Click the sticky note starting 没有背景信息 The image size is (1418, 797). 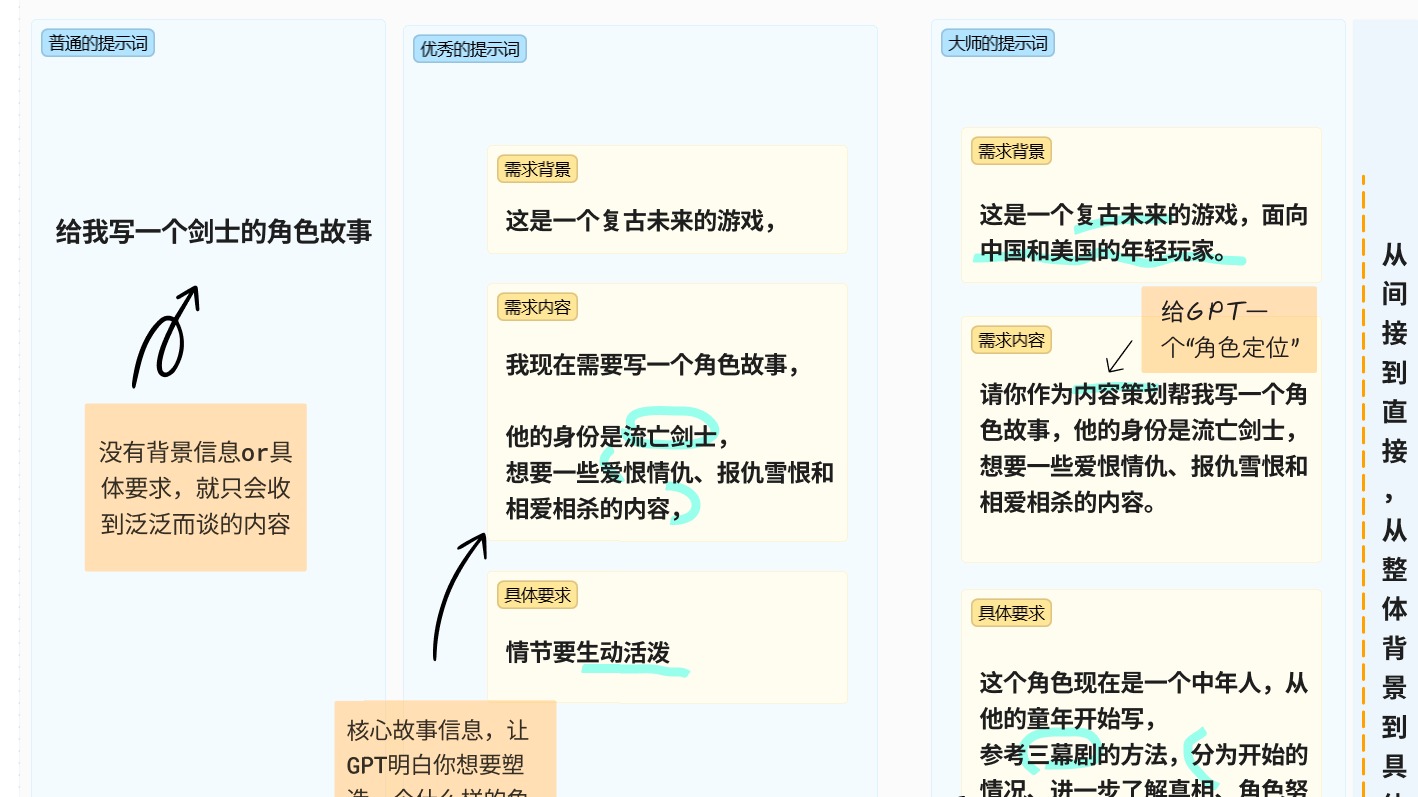pos(196,487)
